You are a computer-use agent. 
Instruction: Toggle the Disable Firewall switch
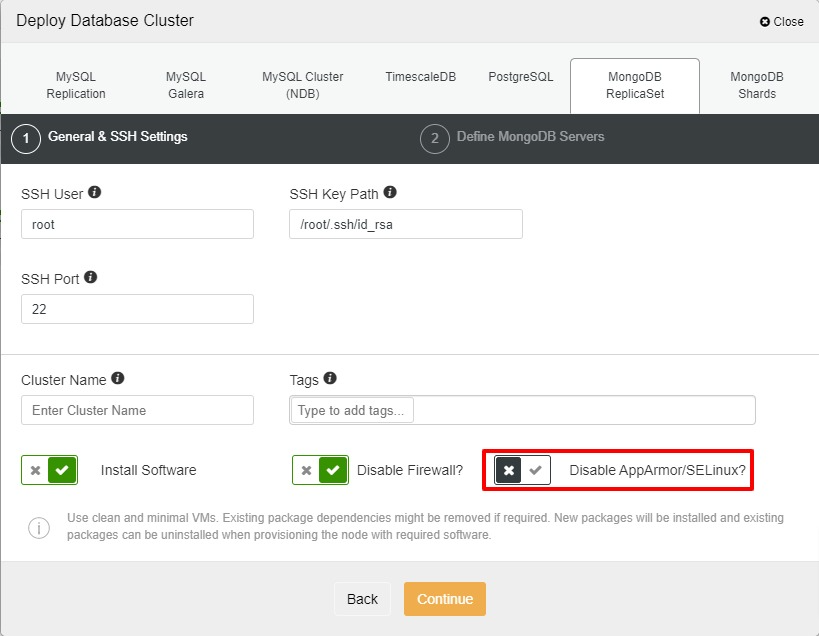[x=320, y=470]
